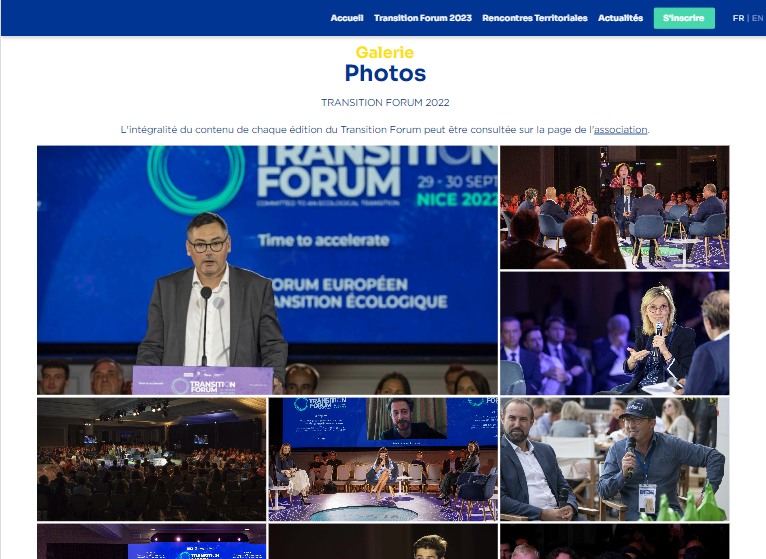This screenshot has width=766, height=559.
Task: Open partially visible bottom-right crowd photo
Action: point(615,541)
